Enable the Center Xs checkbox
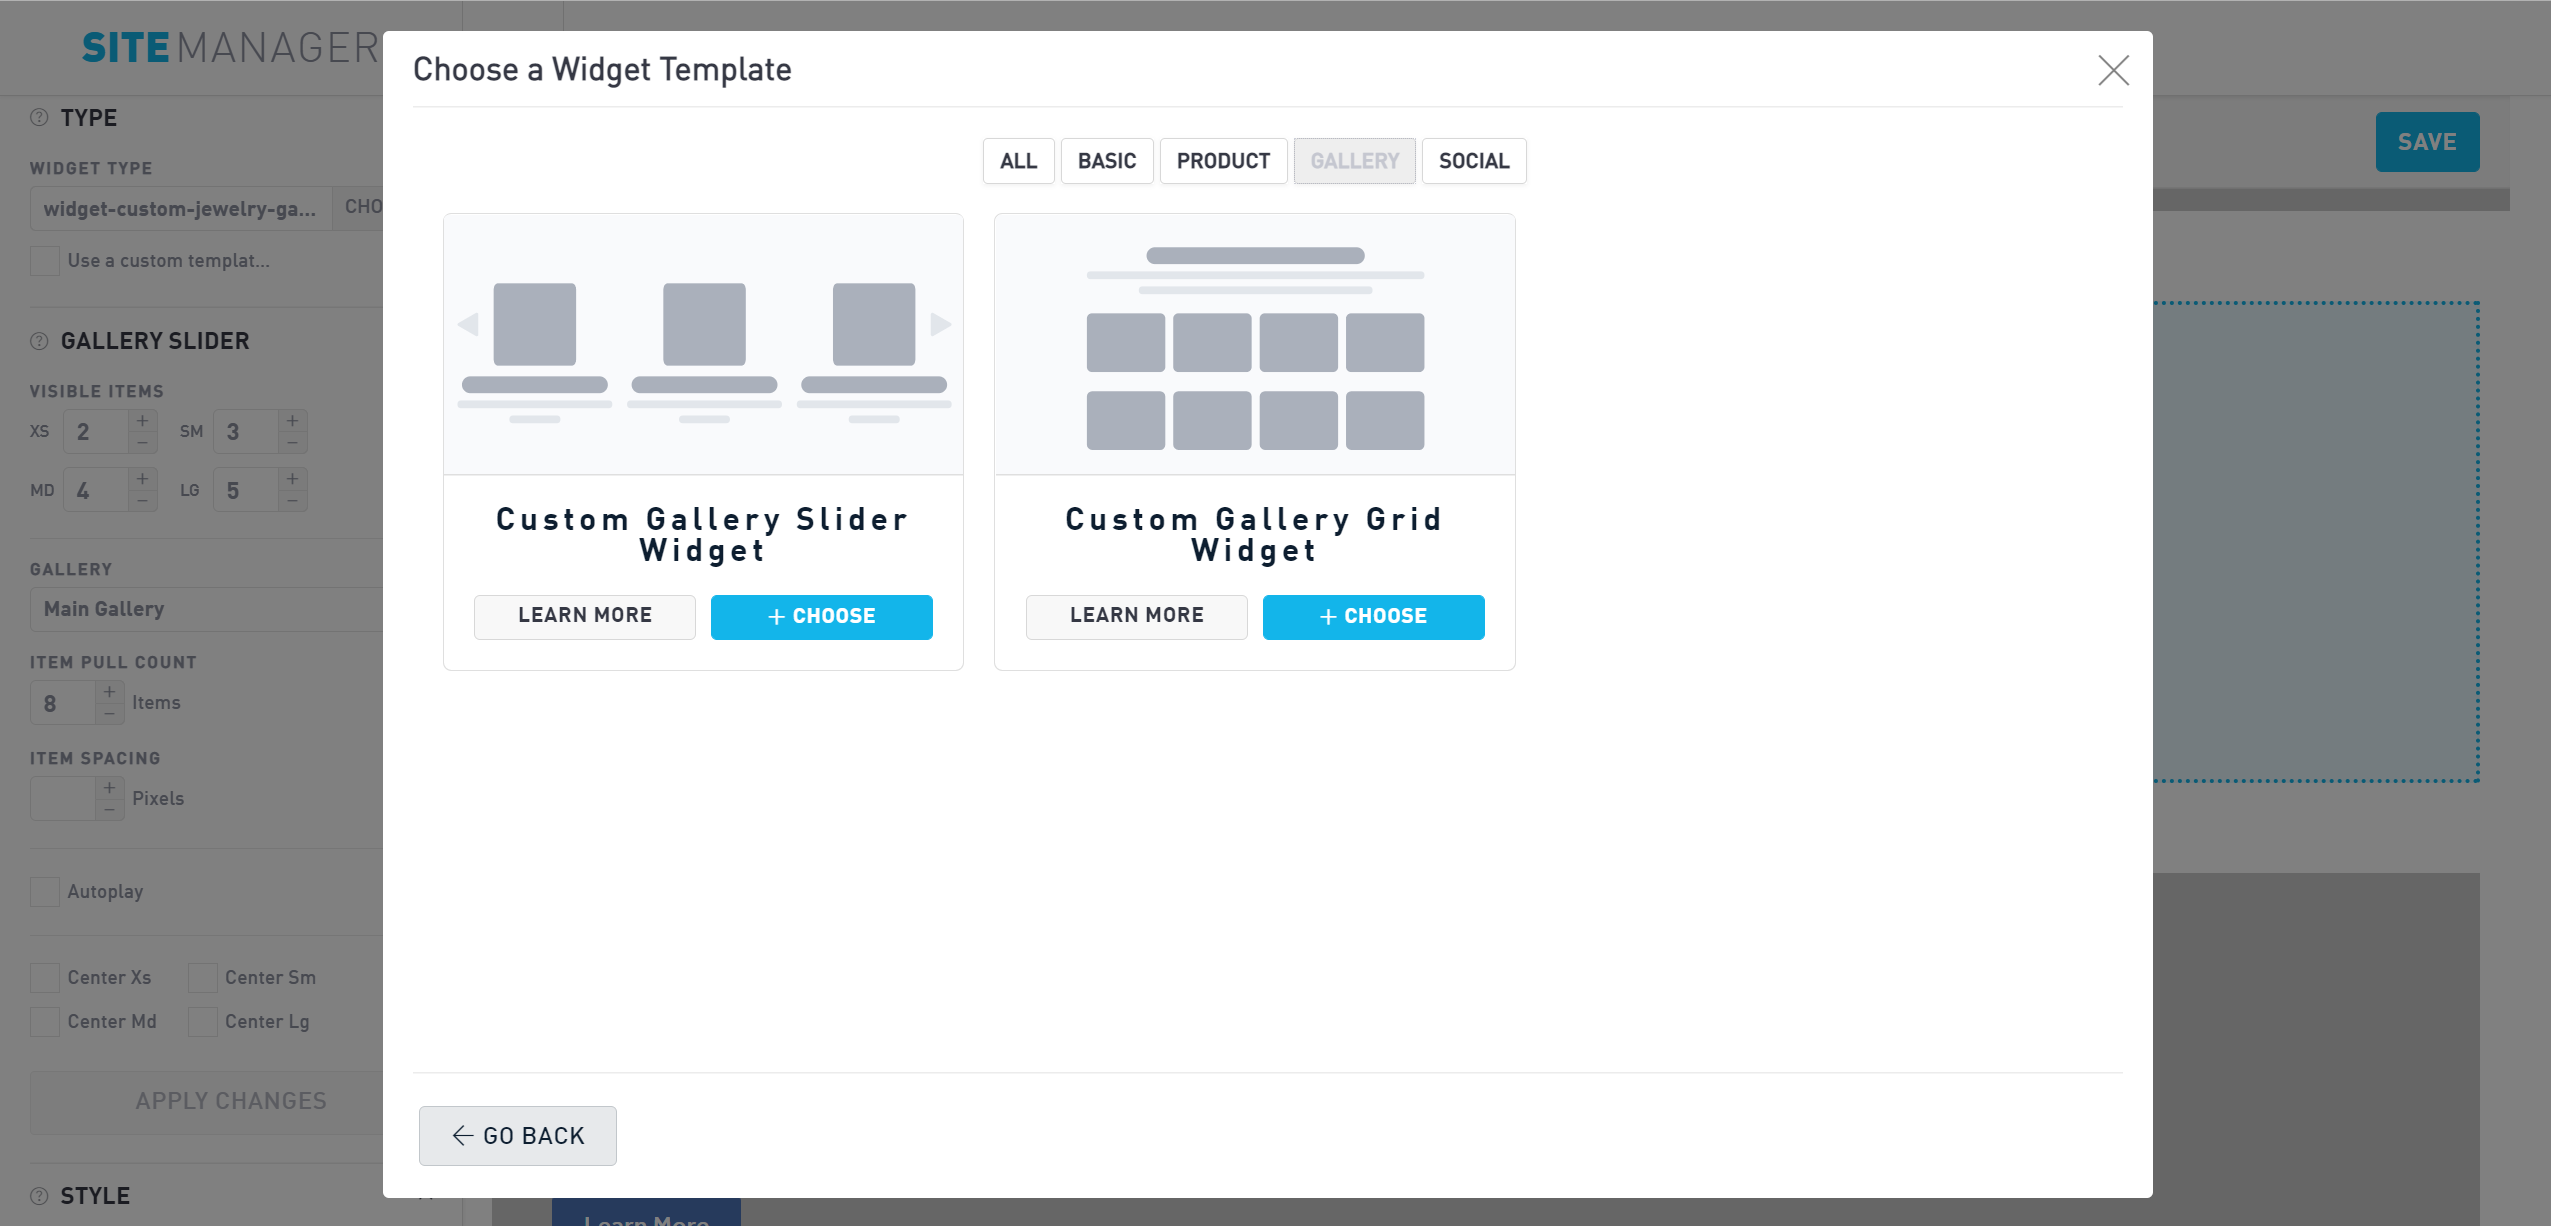Viewport: 2551px width, 1226px height. coord(45,977)
